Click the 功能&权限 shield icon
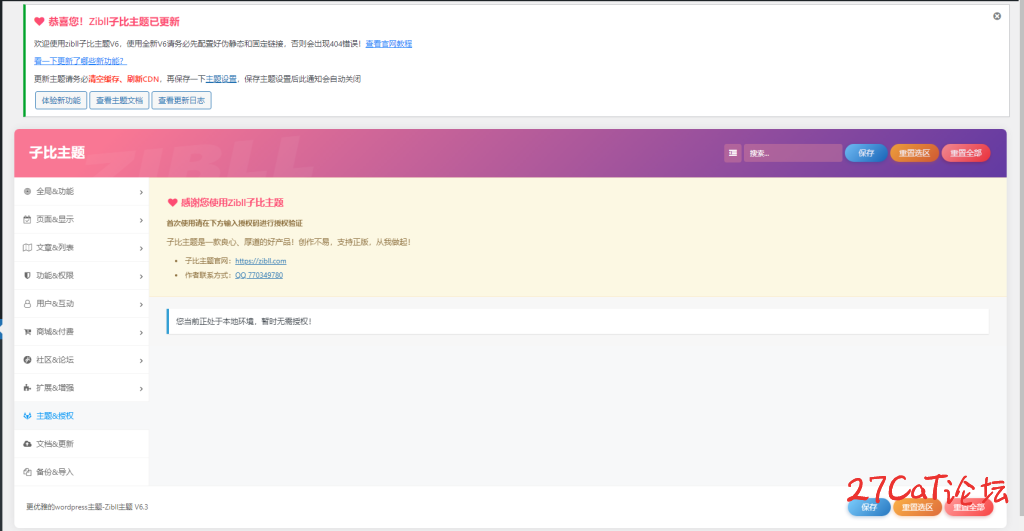 pyautogui.click(x=27, y=276)
